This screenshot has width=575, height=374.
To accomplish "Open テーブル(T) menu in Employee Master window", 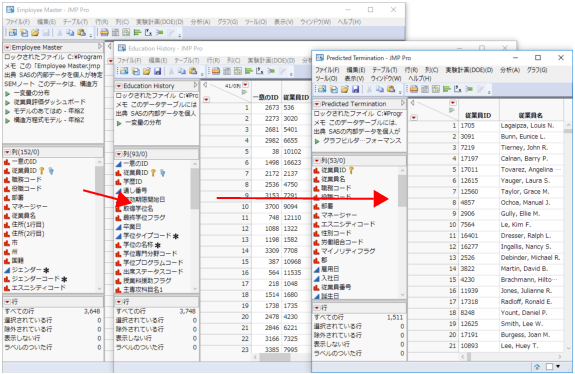I will (x=75, y=22).
